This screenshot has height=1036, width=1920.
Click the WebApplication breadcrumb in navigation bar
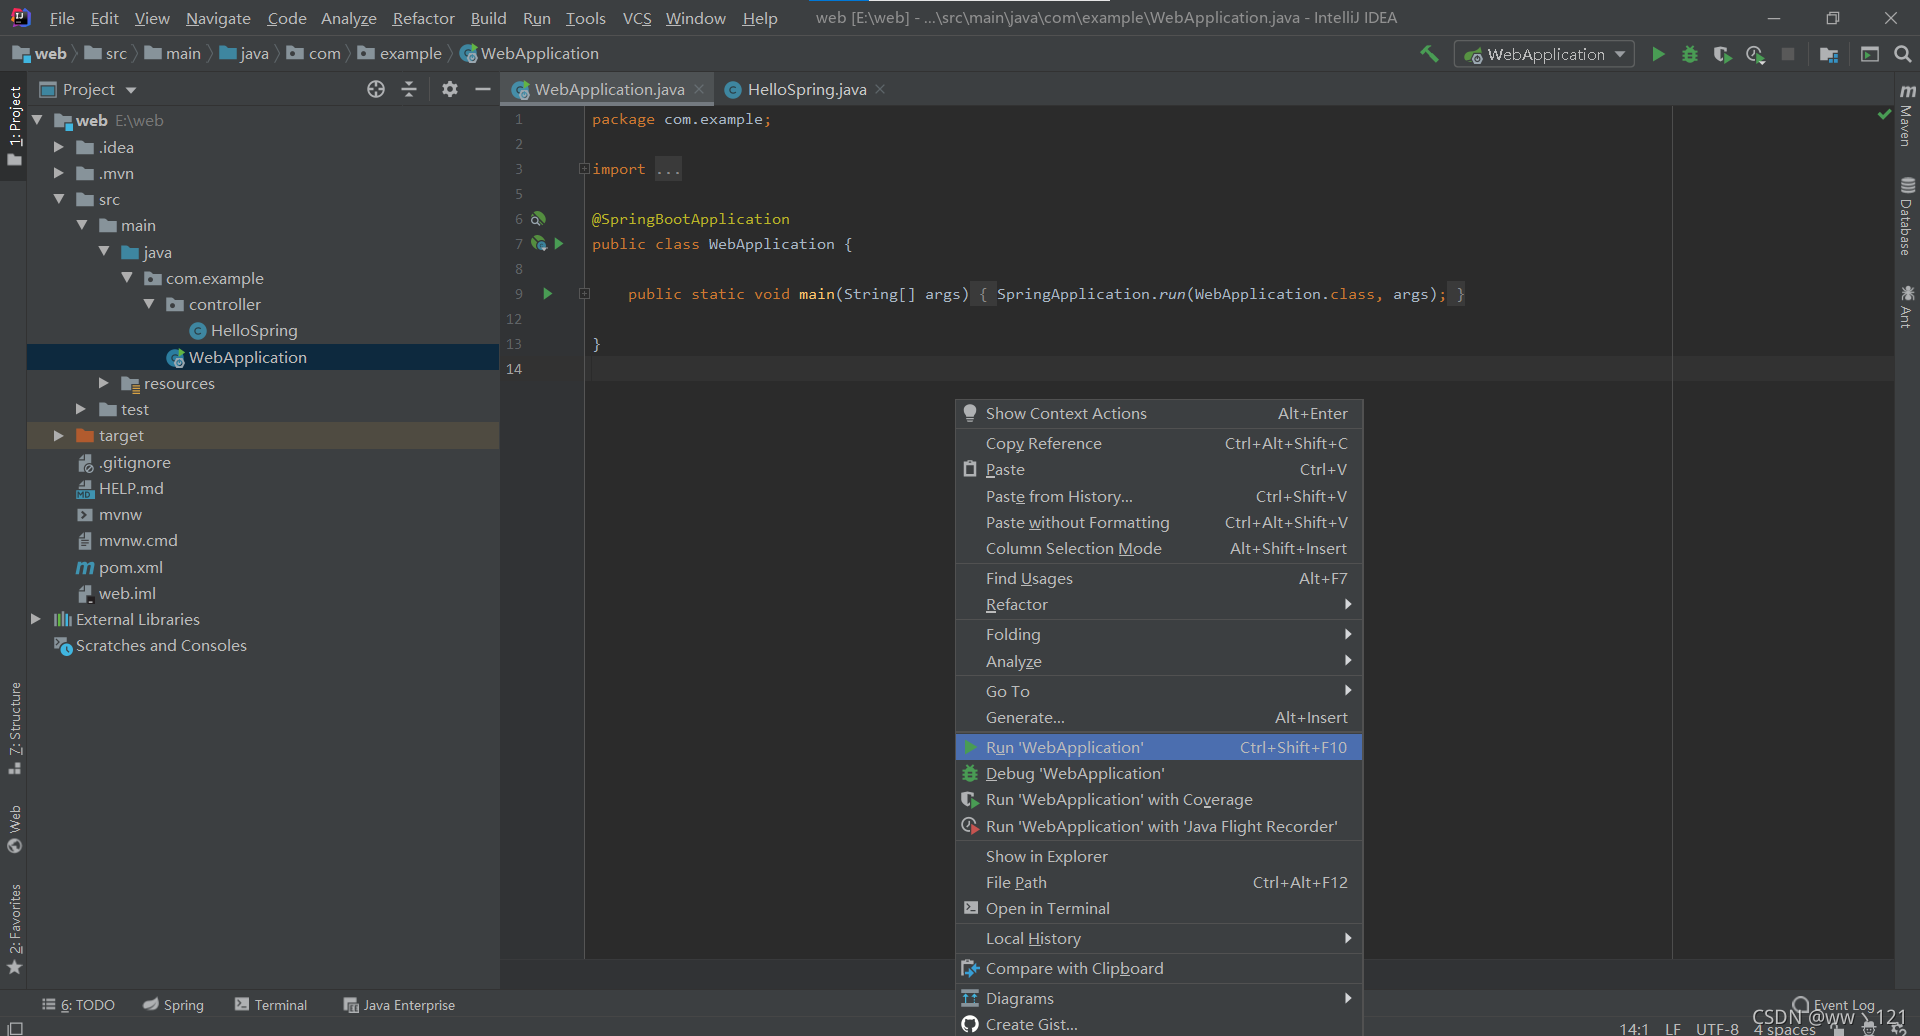pyautogui.click(x=529, y=53)
